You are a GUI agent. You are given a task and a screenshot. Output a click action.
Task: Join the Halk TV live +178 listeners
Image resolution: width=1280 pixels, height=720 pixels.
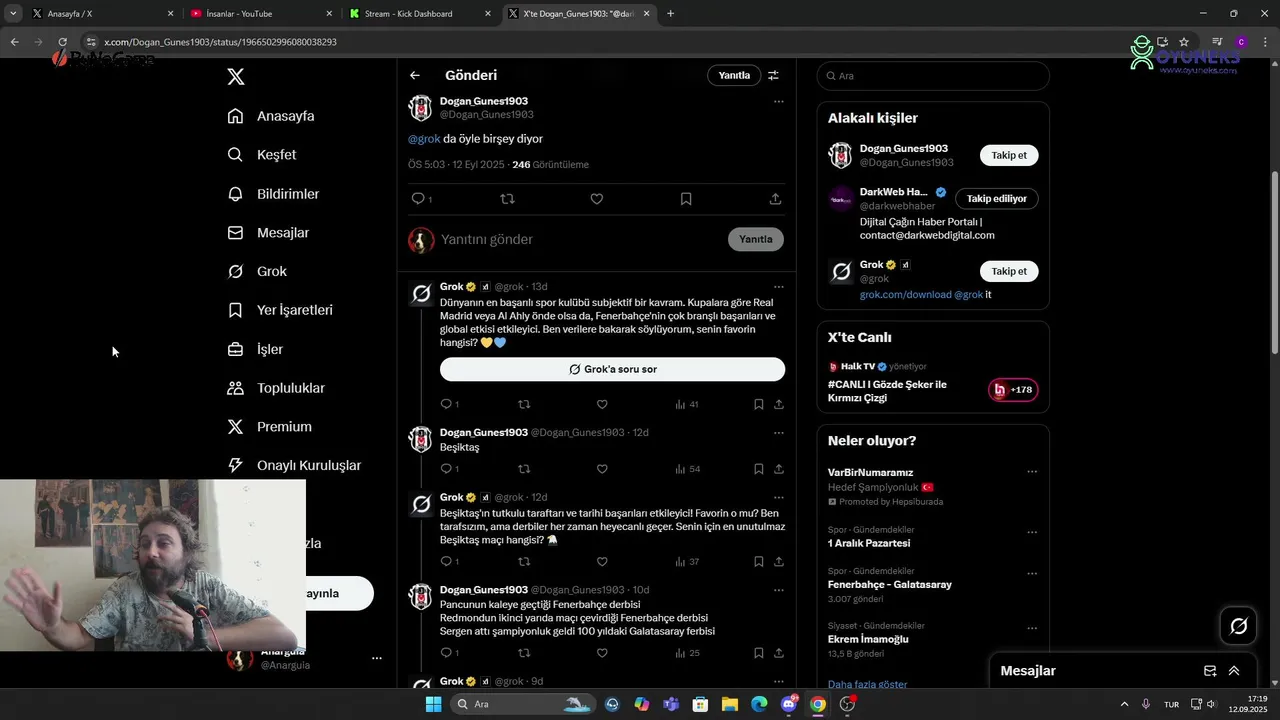[x=1013, y=390]
